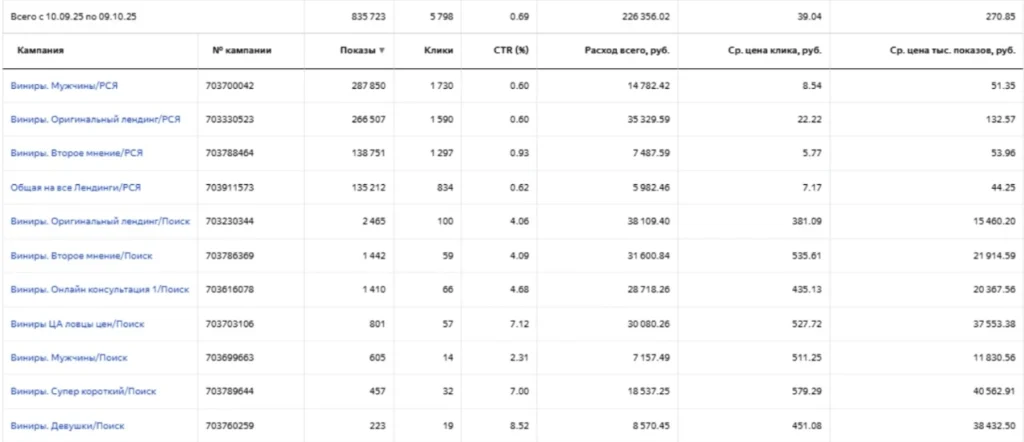Sort by Ср. цена клика header
This screenshot has width=1024, height=442.
(774, 50)
